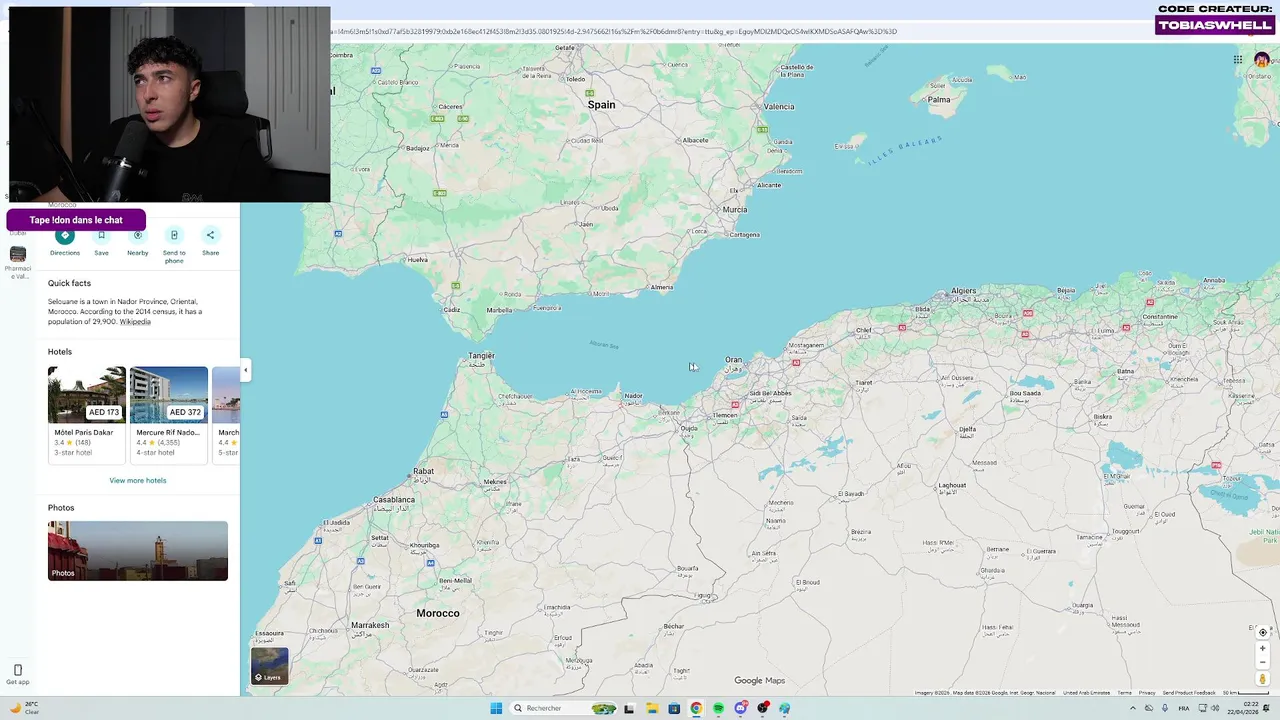Click the Marrakesh city label

(370, 625)
